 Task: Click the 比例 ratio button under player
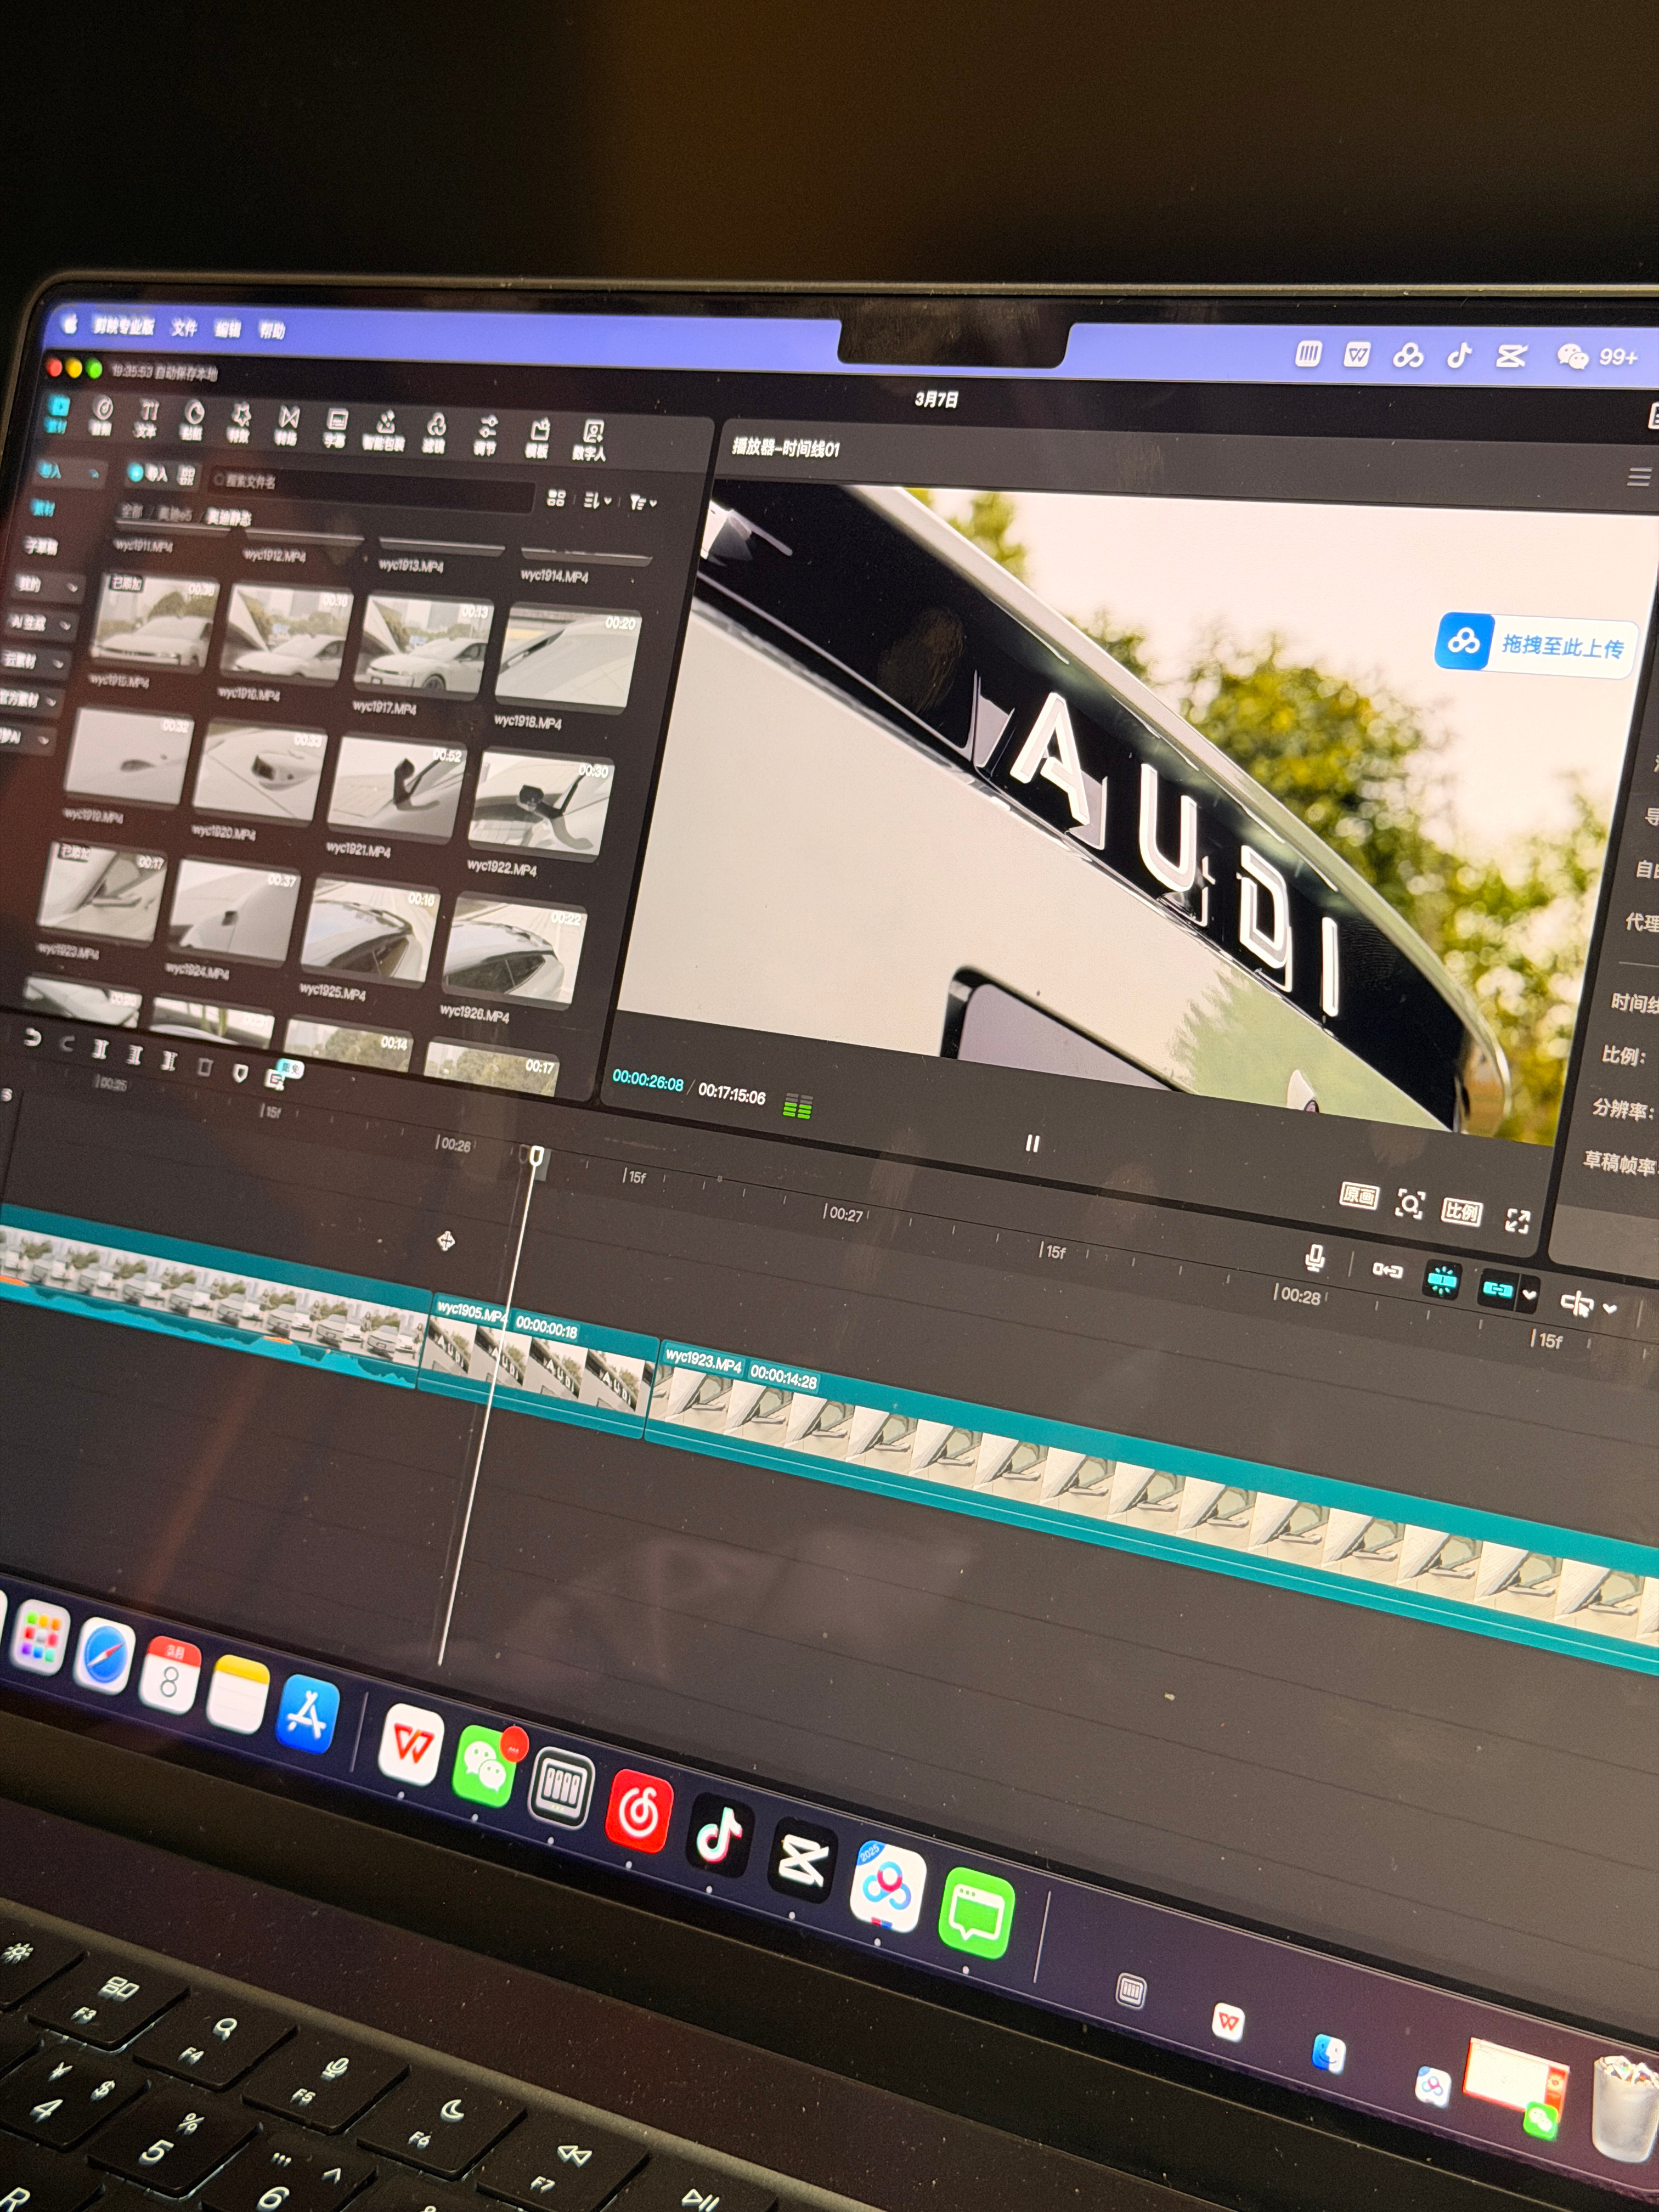tap(1461, 1212)
